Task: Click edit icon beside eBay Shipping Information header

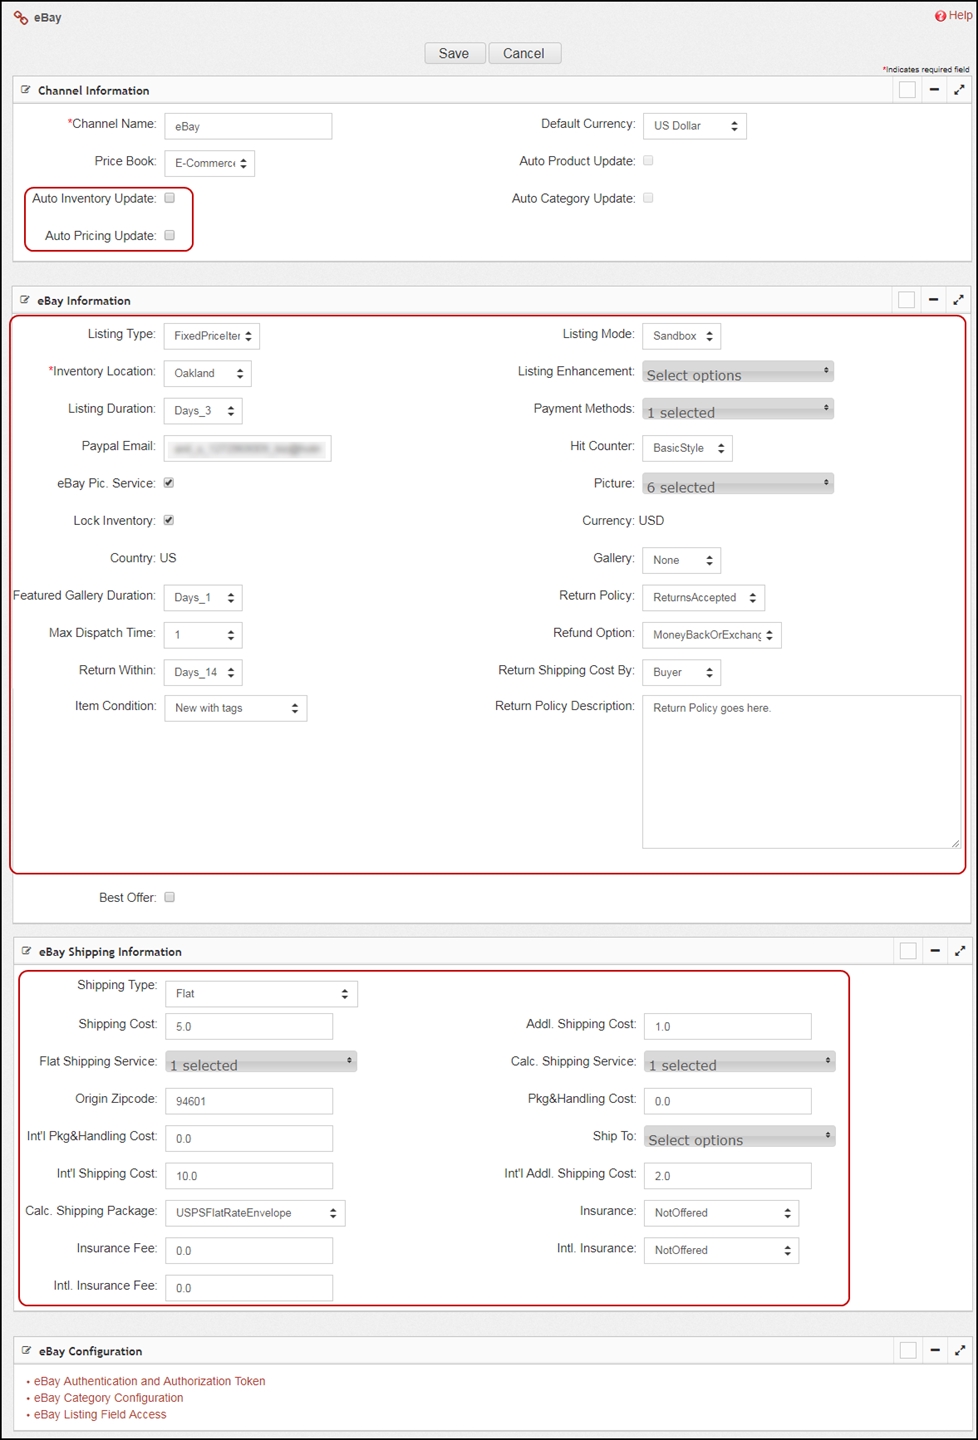Action: click(27, 951)
